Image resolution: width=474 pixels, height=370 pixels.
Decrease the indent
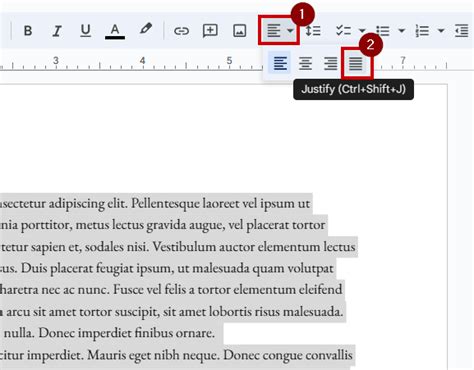pos(462,31)
